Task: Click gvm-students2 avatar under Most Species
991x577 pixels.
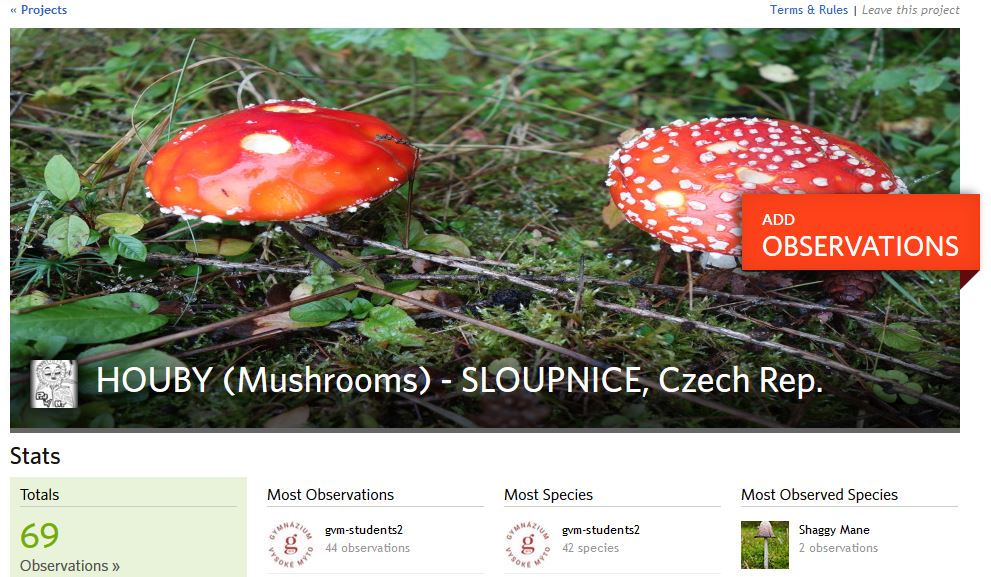Action: [x=528, y=544]
